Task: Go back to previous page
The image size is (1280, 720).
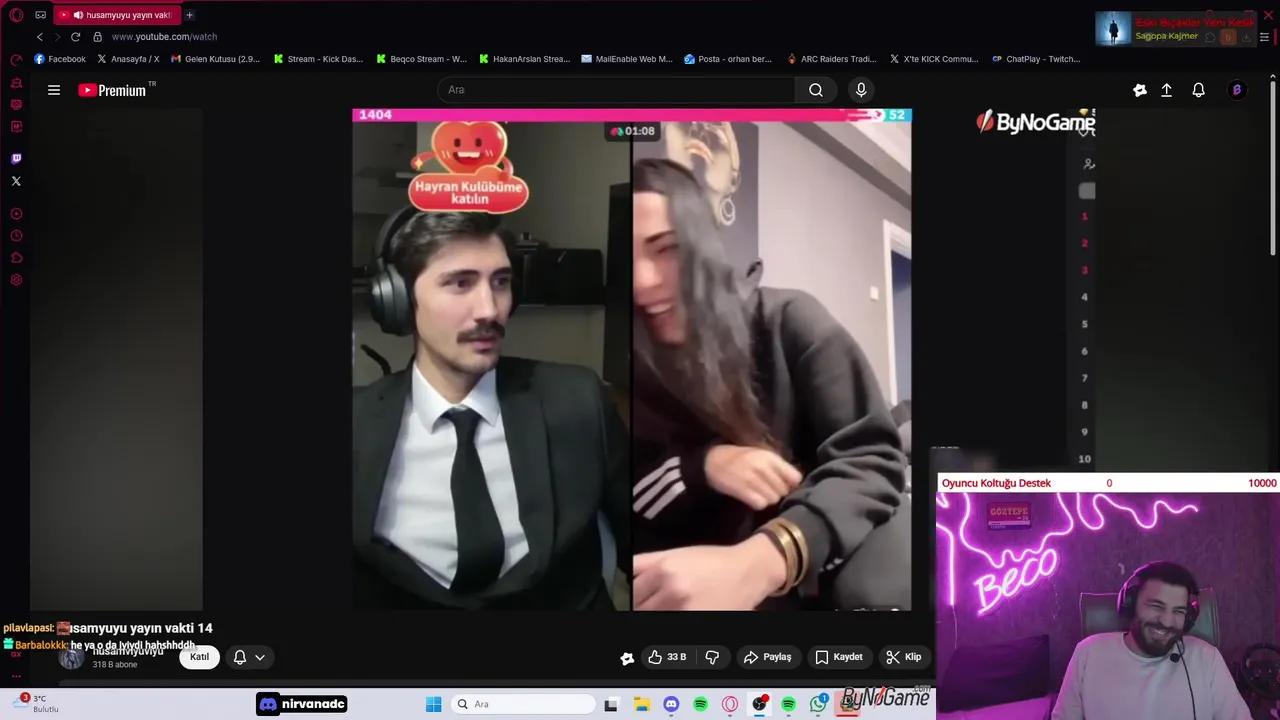Action: 40,37
